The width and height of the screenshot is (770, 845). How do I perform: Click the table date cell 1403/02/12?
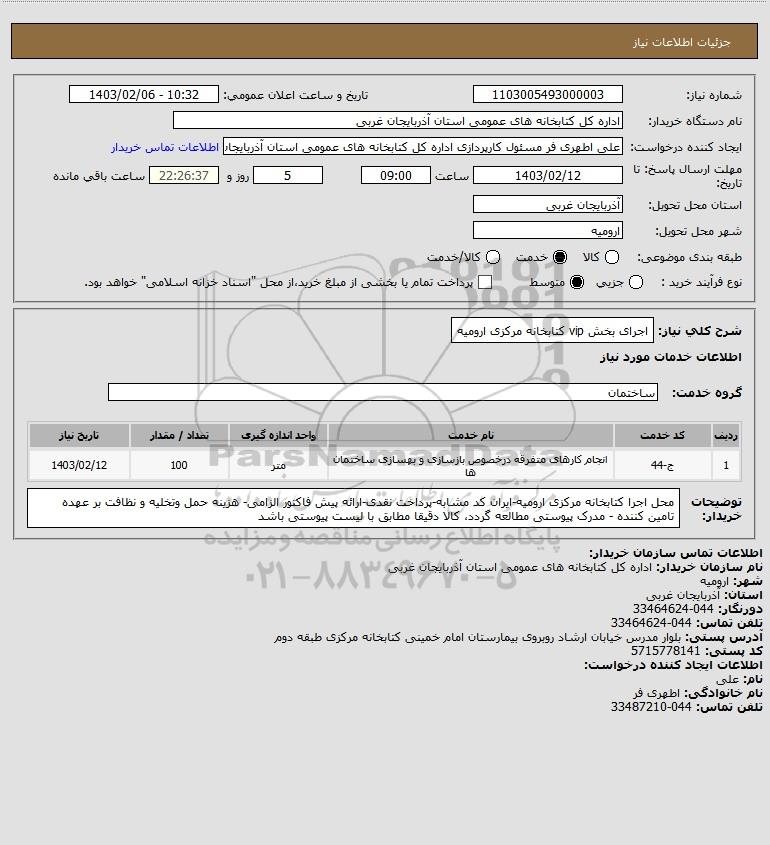pos(79,465)
